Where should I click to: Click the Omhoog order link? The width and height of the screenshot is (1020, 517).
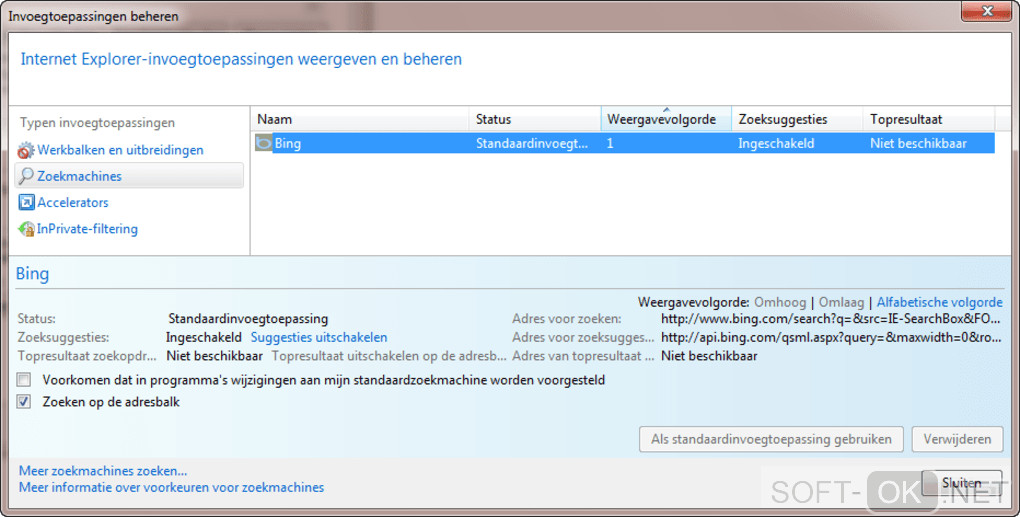[x=780, y=302]
